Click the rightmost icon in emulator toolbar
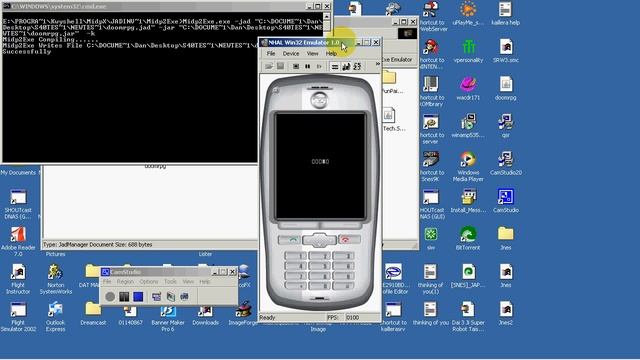 (357, 67)
